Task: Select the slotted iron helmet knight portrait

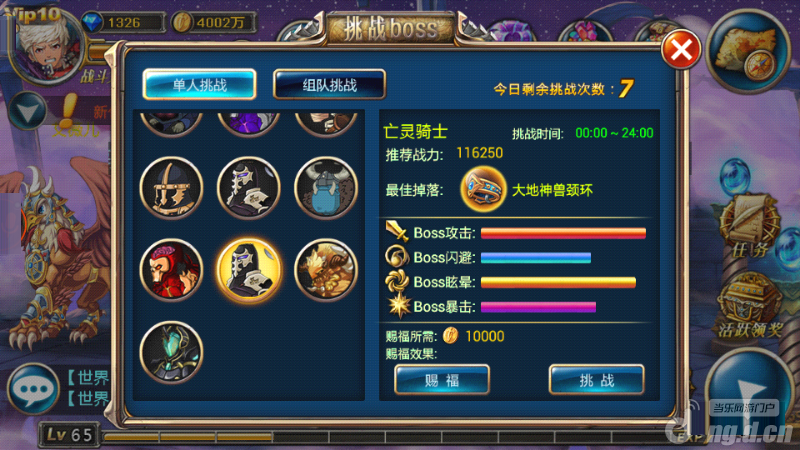Action: pos(171,188)
